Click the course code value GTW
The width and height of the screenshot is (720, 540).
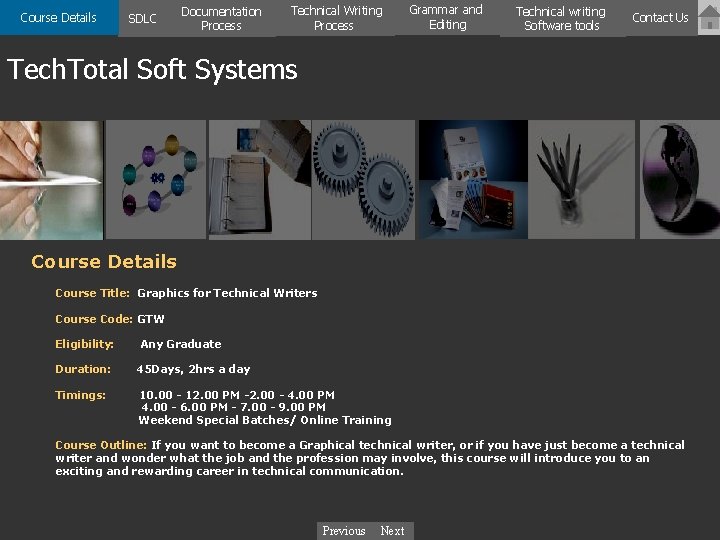(151, 319)
